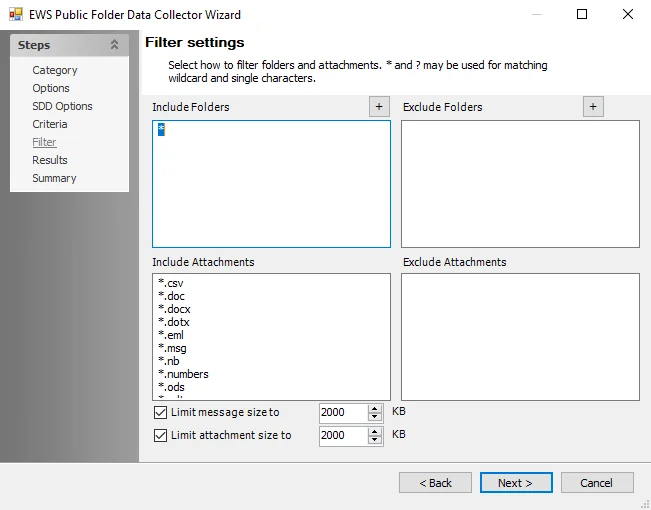Go to the Options step

point(51,88)
